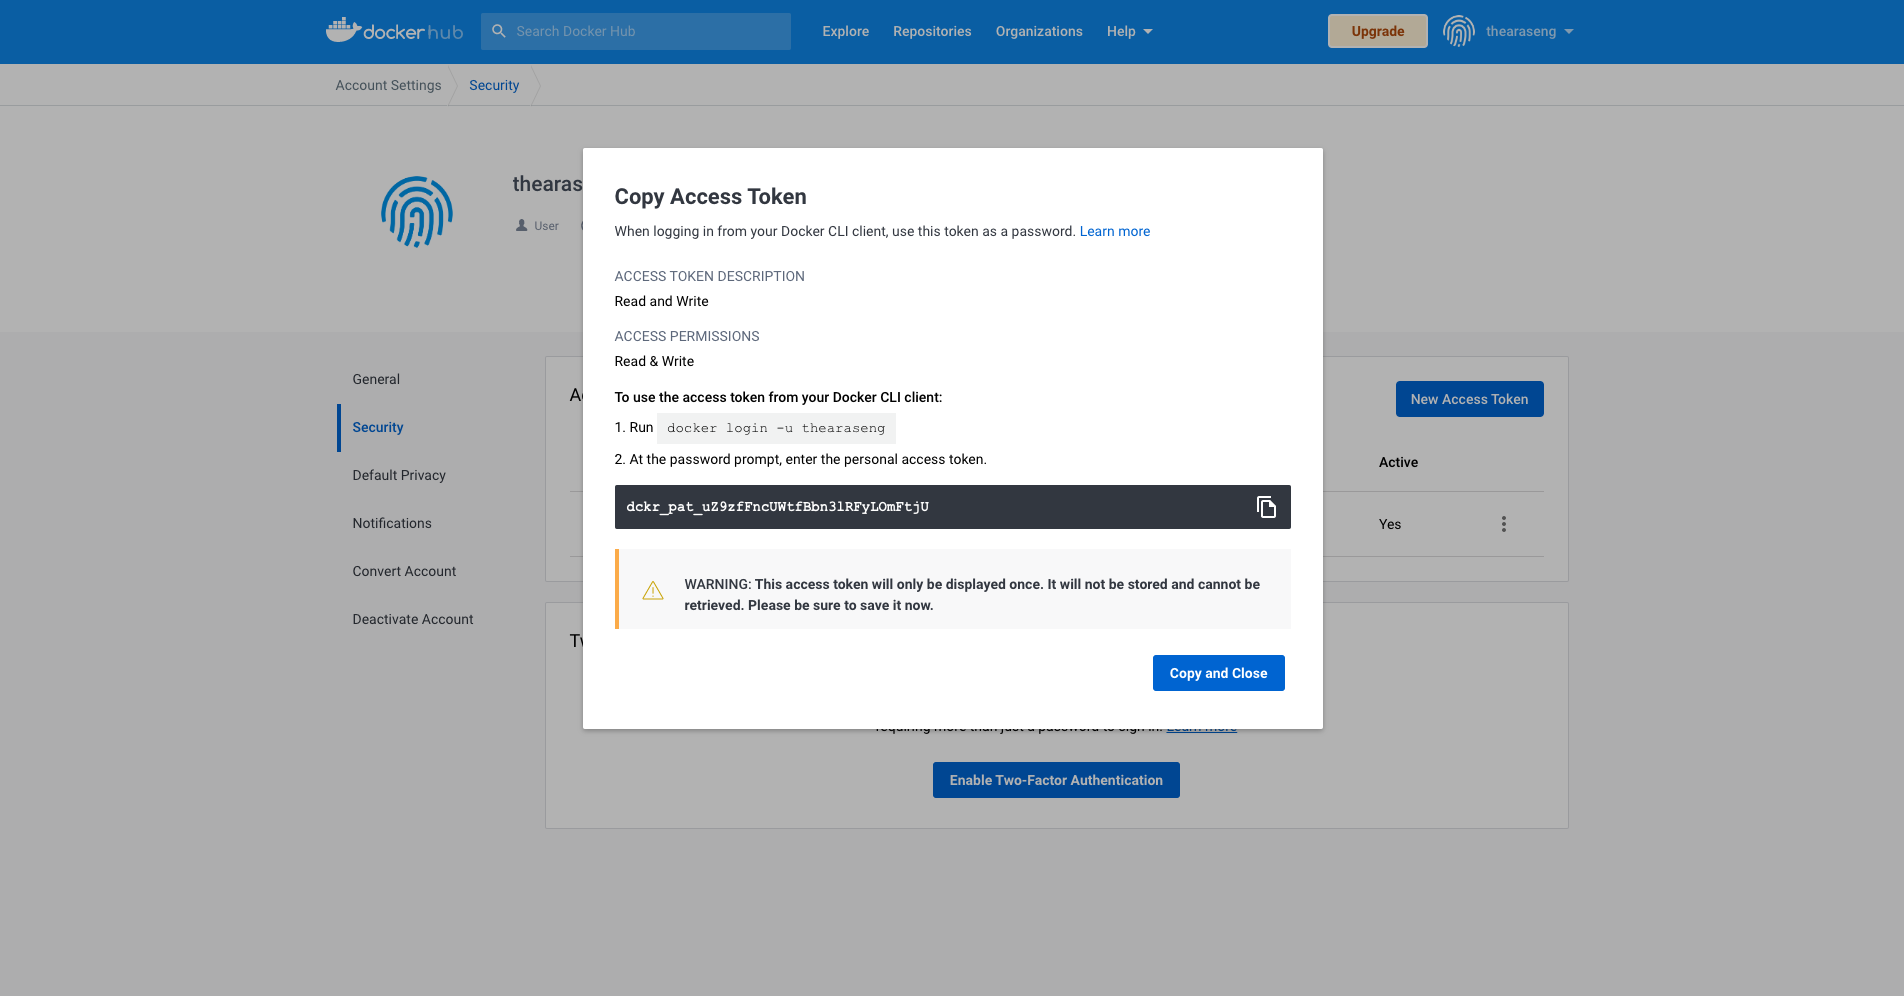Select Security in settings sidebar
The image size is (1904, 996).
pos(378,427)
